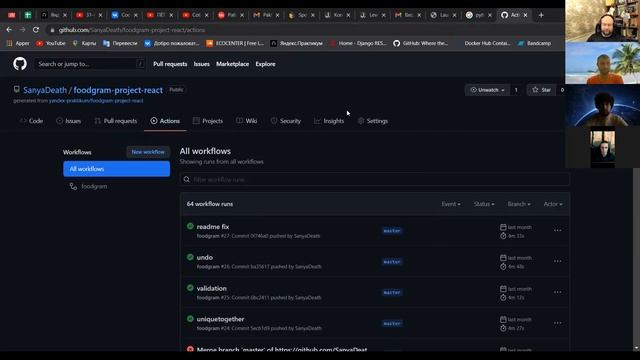Click participant thumbnail with palm trees

[x=602, y=63]
